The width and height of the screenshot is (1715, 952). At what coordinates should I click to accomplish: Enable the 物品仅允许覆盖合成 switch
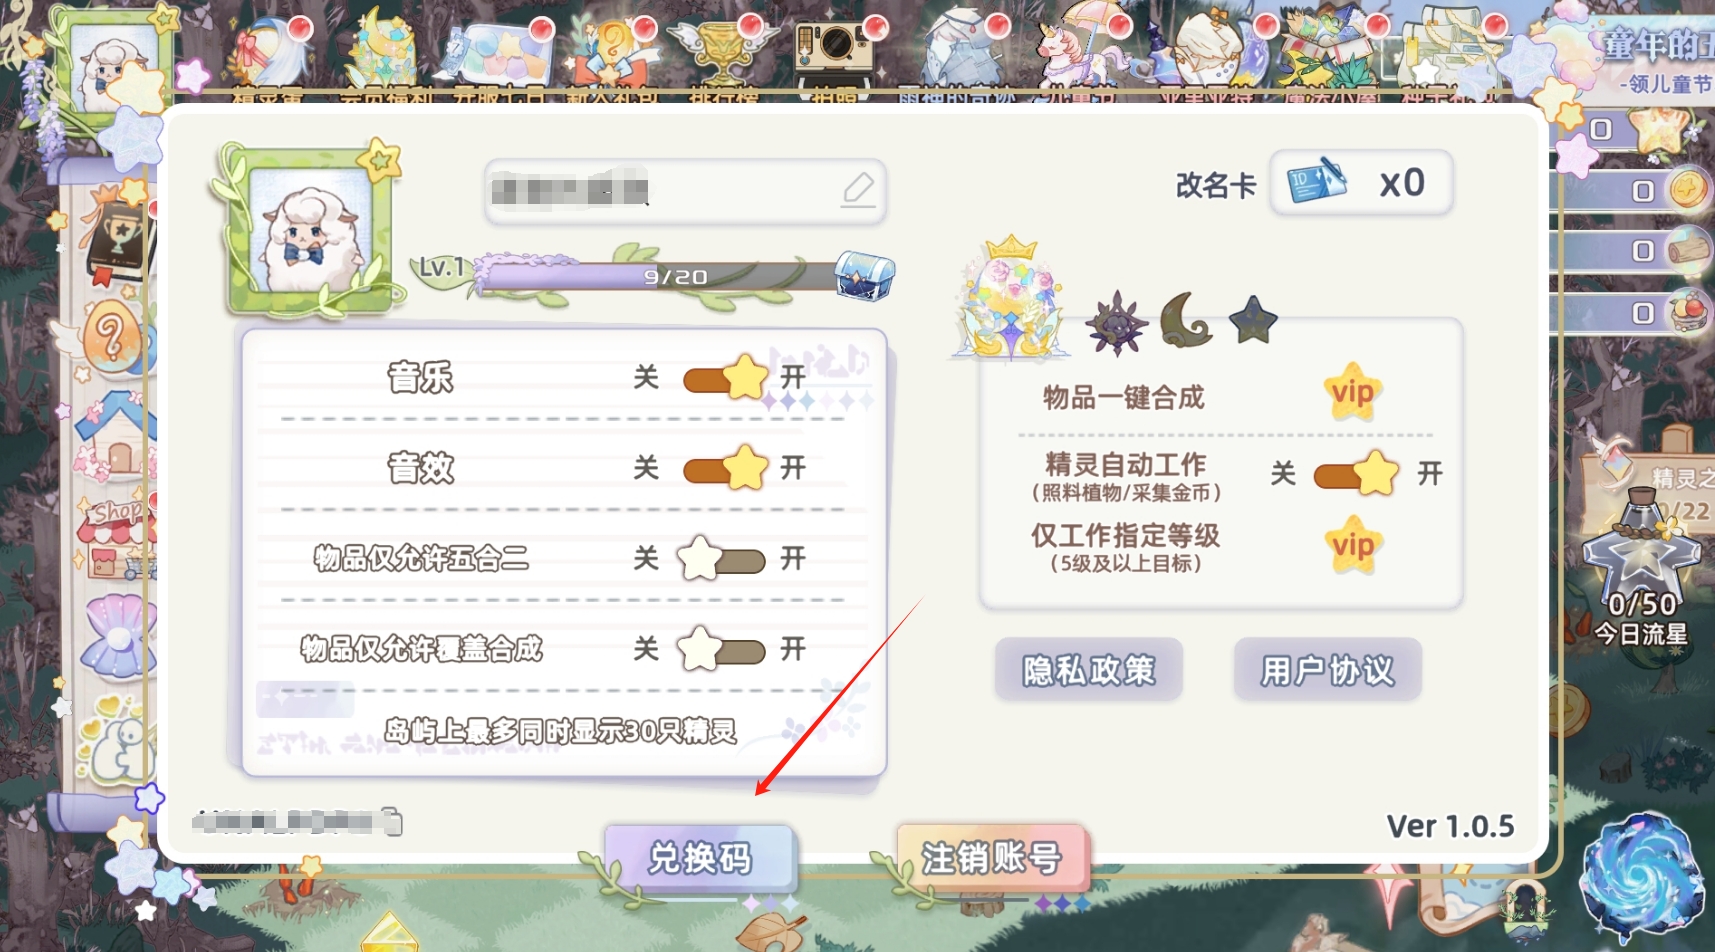[x=721, y=649]
